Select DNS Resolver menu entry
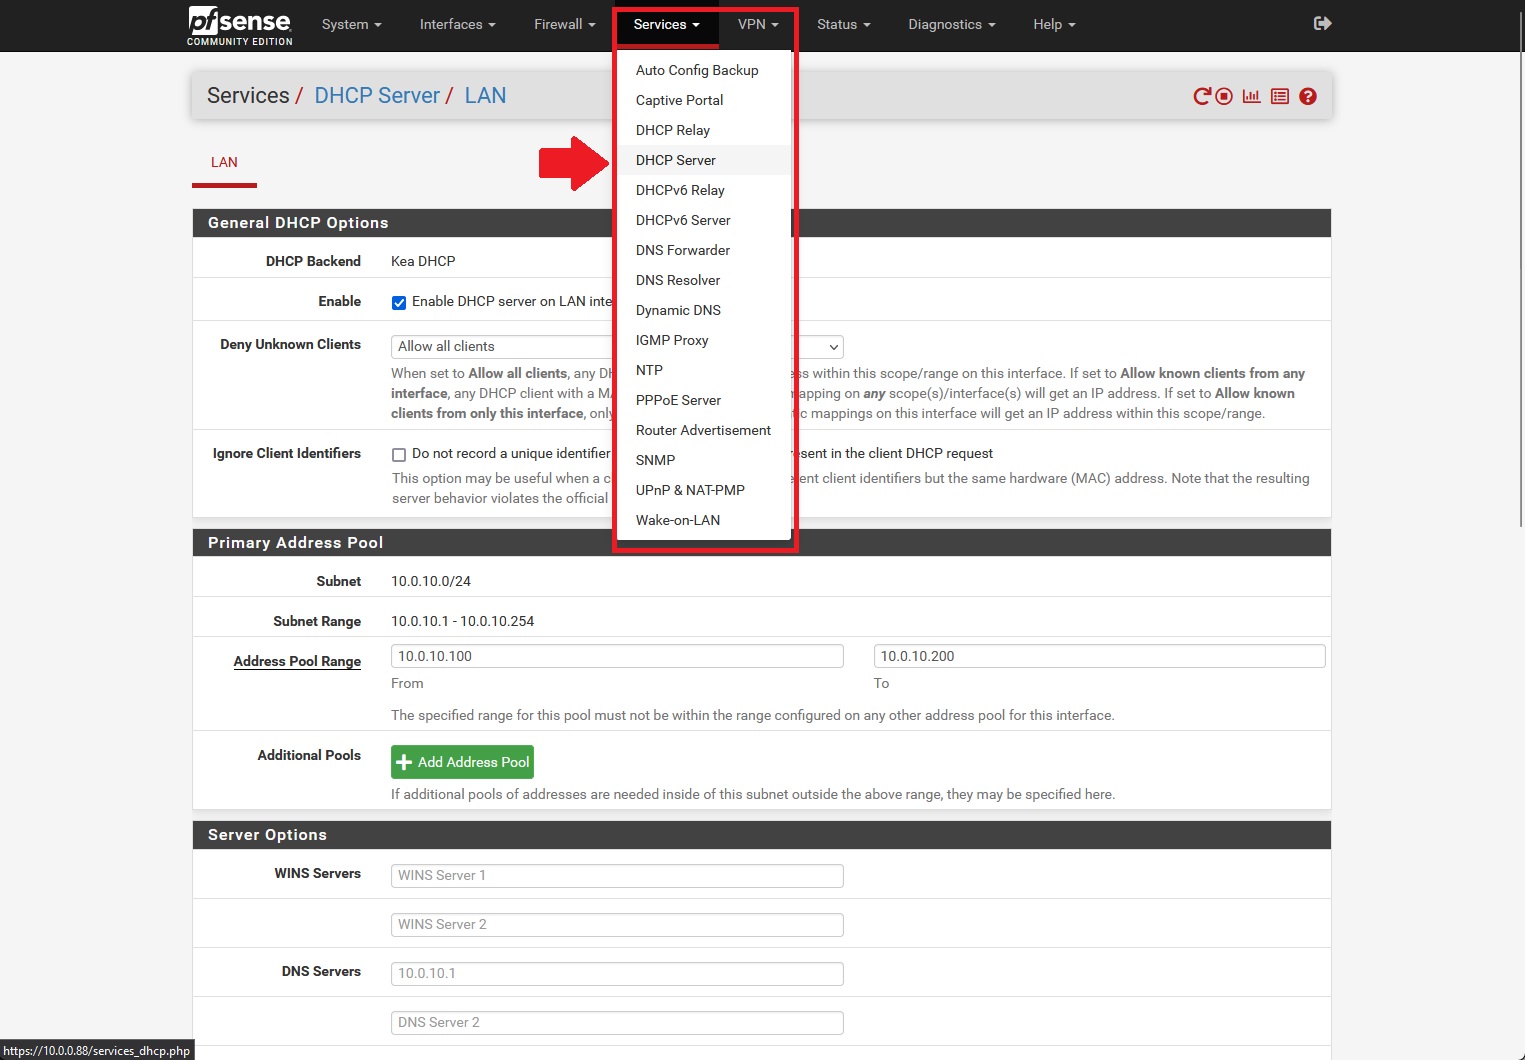The height and width of the screenshot is (1060, 1525). 704,280
